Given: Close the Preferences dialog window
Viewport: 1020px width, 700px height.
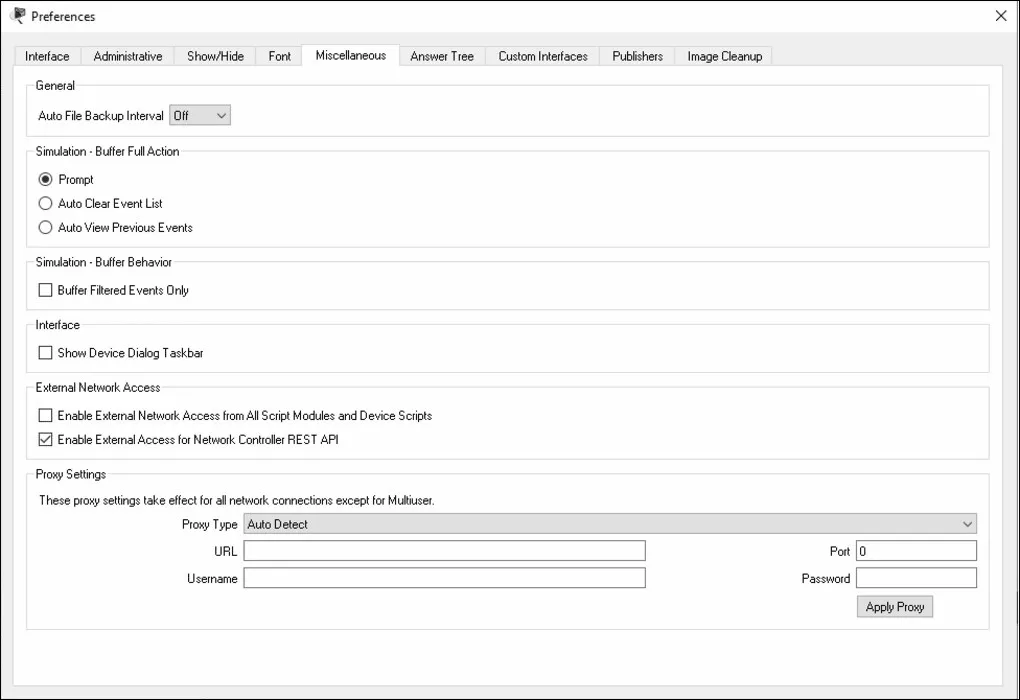Looking at the screenshot, I should (x=1000, y=16).
